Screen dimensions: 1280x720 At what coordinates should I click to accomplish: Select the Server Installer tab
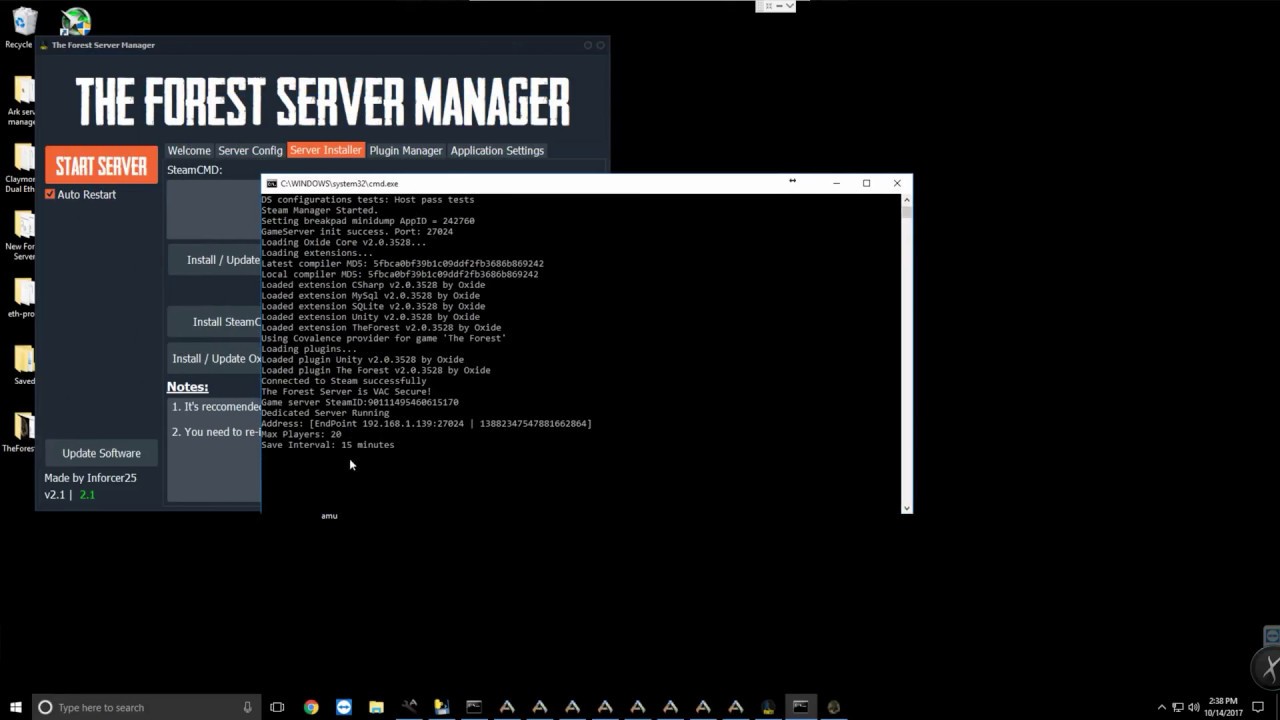pyautogui.click(x=326, y=150)
